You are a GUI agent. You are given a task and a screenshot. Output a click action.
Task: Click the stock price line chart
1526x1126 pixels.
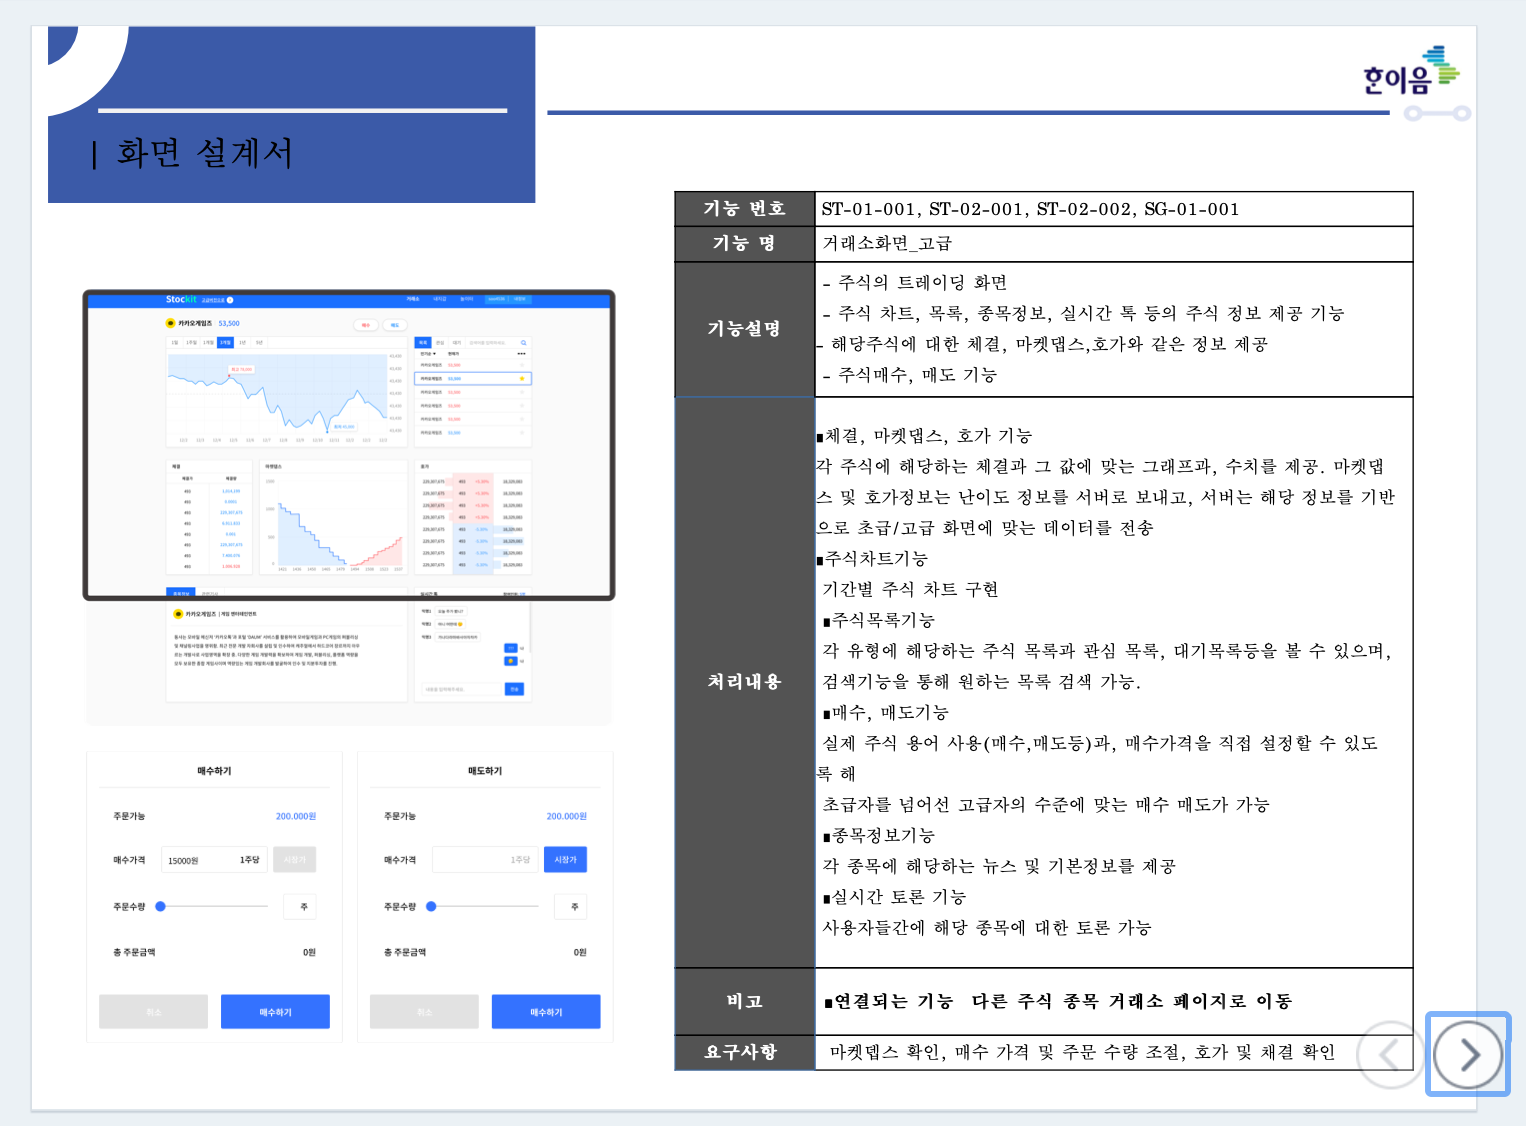277,394
